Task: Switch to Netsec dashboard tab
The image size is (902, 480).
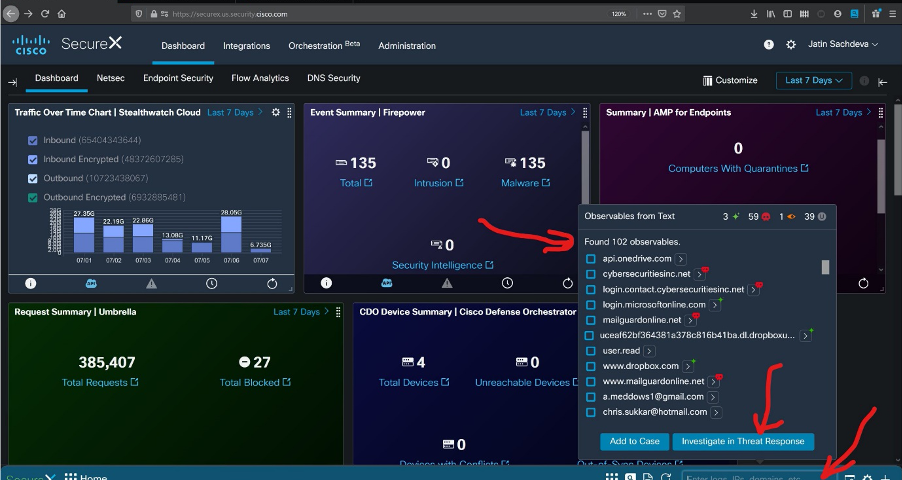Action: tap(110, 78)
